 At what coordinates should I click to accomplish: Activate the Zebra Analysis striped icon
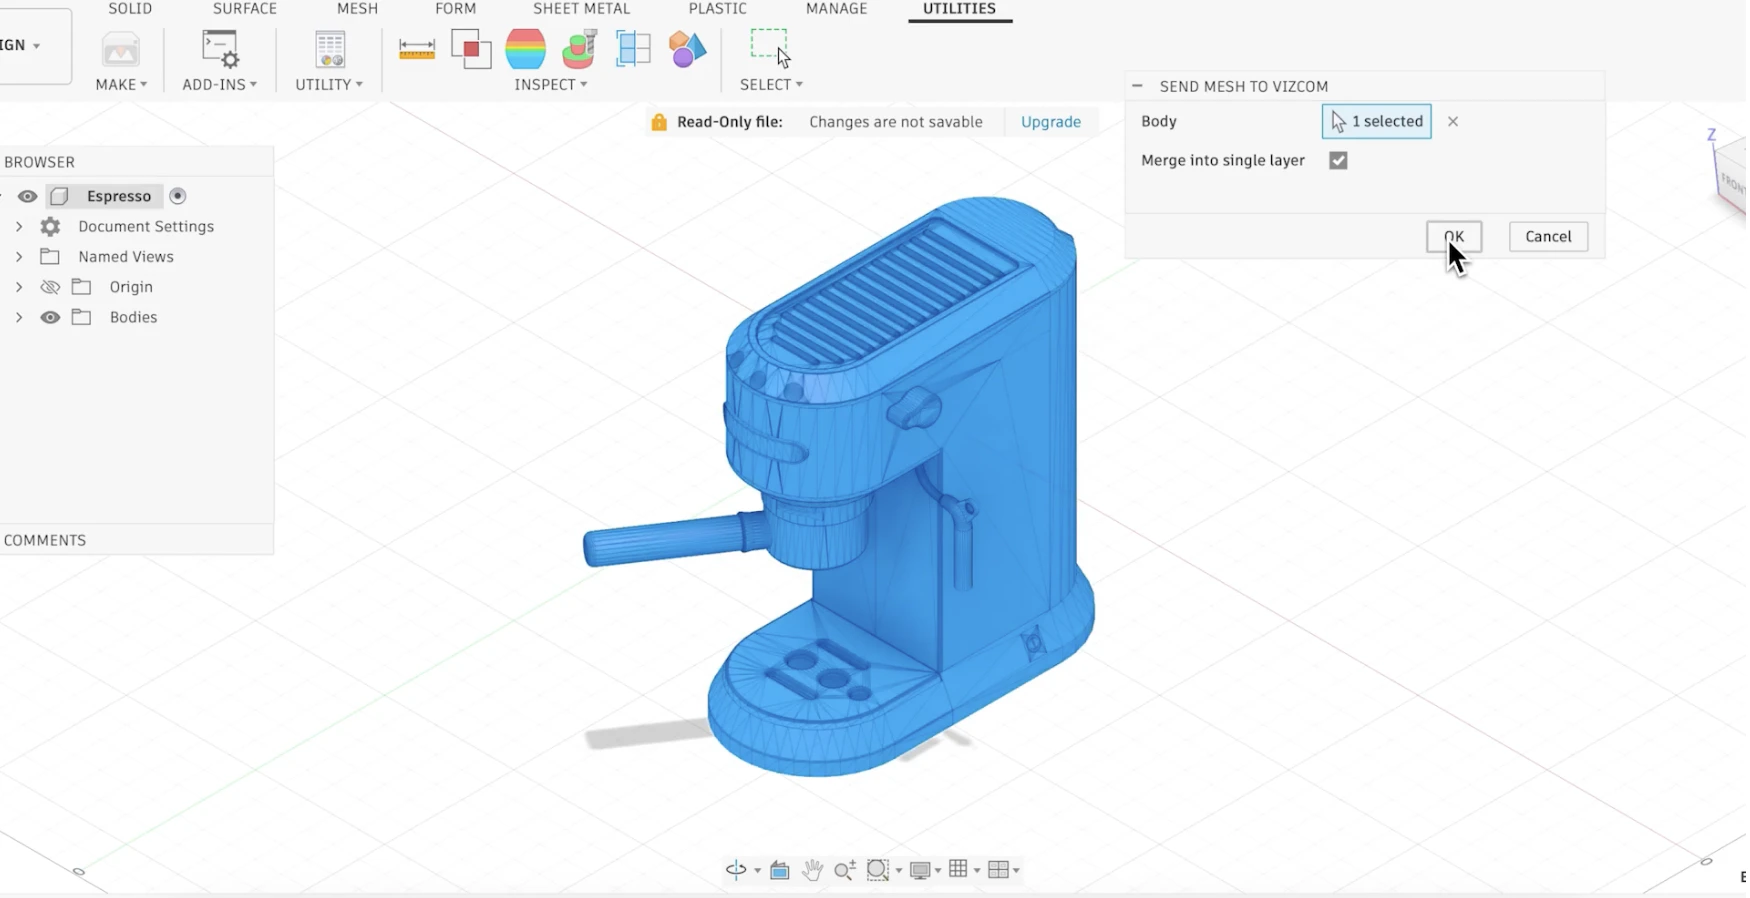coord(525,49)
